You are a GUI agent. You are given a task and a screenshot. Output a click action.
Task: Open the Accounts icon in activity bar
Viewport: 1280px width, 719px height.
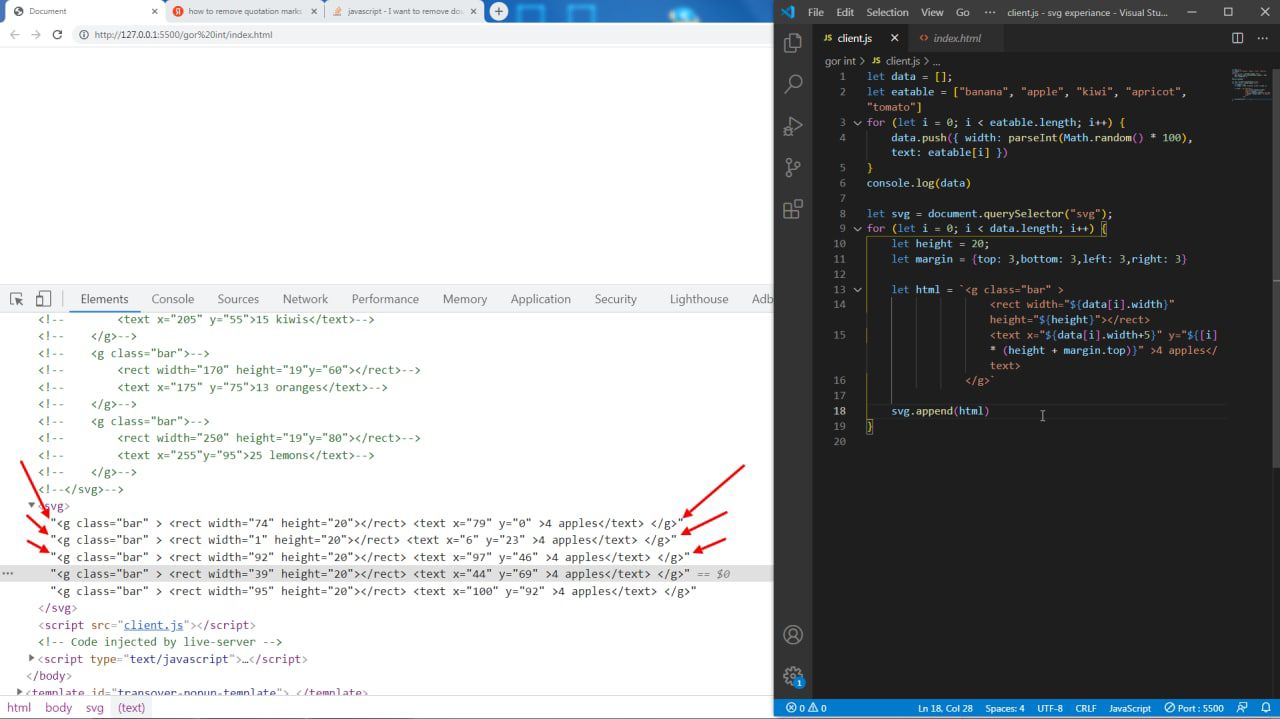[x=793, y=635]
